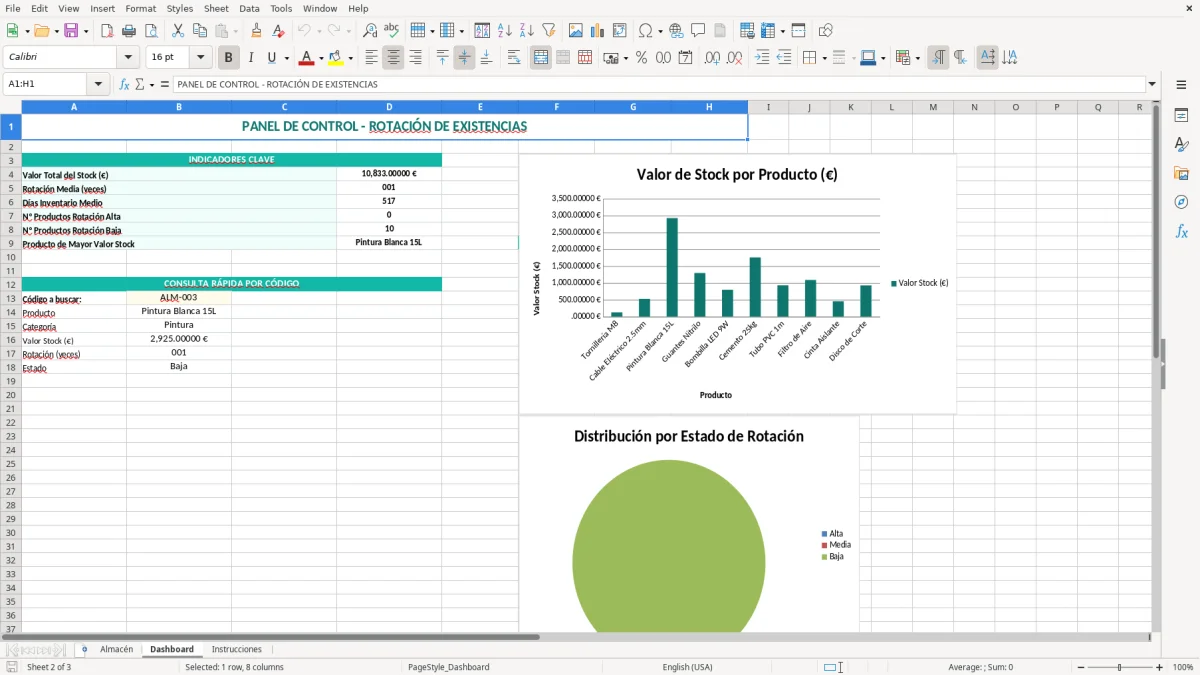Toggle Underline formatting
The width and height of the screenshot is (1200, 675).
pos(271,58)
